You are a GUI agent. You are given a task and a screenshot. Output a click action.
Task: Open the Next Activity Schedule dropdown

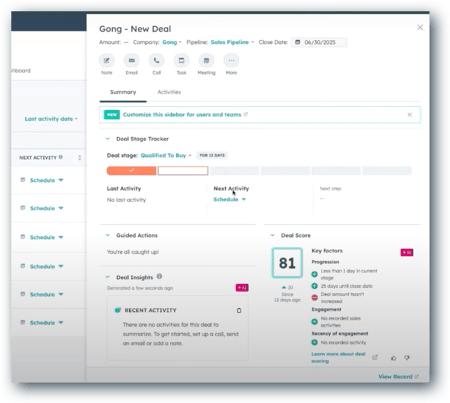click(x=229, y=199)
